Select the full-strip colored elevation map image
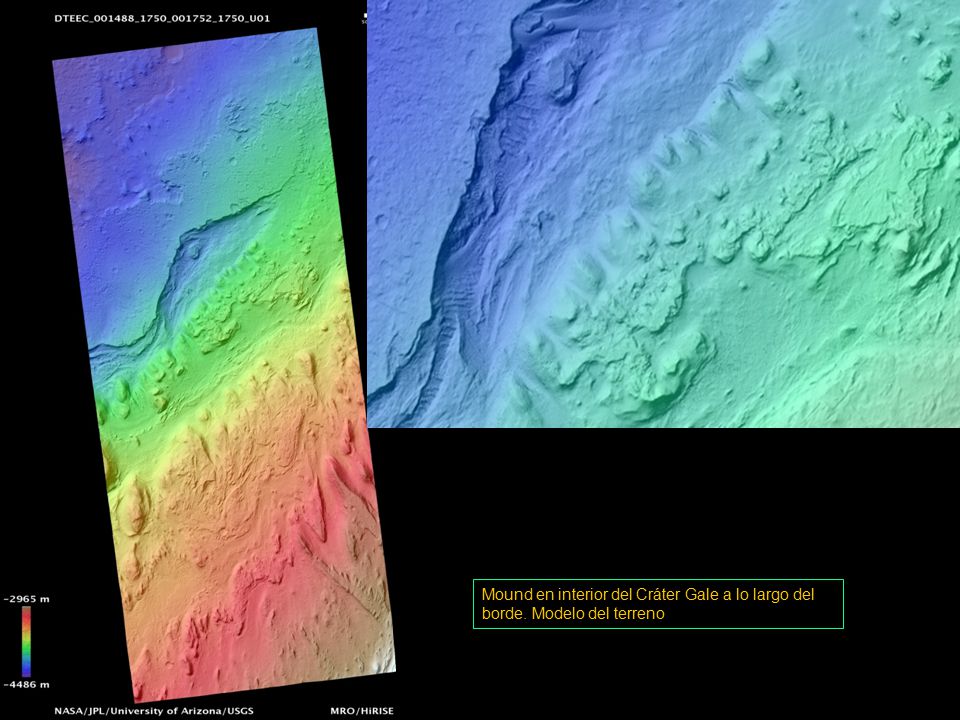The image size is (960, 720). (x=224, y=365)
